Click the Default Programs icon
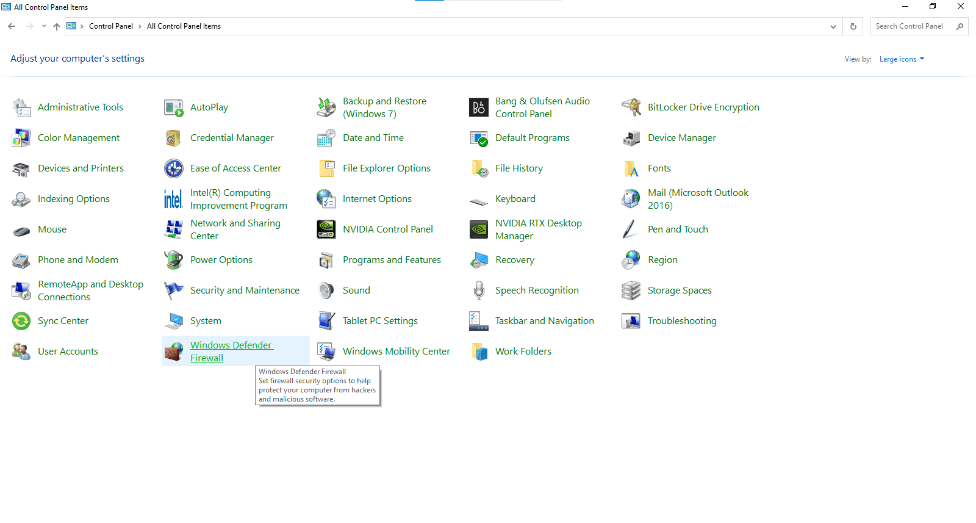Image resolution: width=976 pixels, height=523 pixels. pos(479,138)
